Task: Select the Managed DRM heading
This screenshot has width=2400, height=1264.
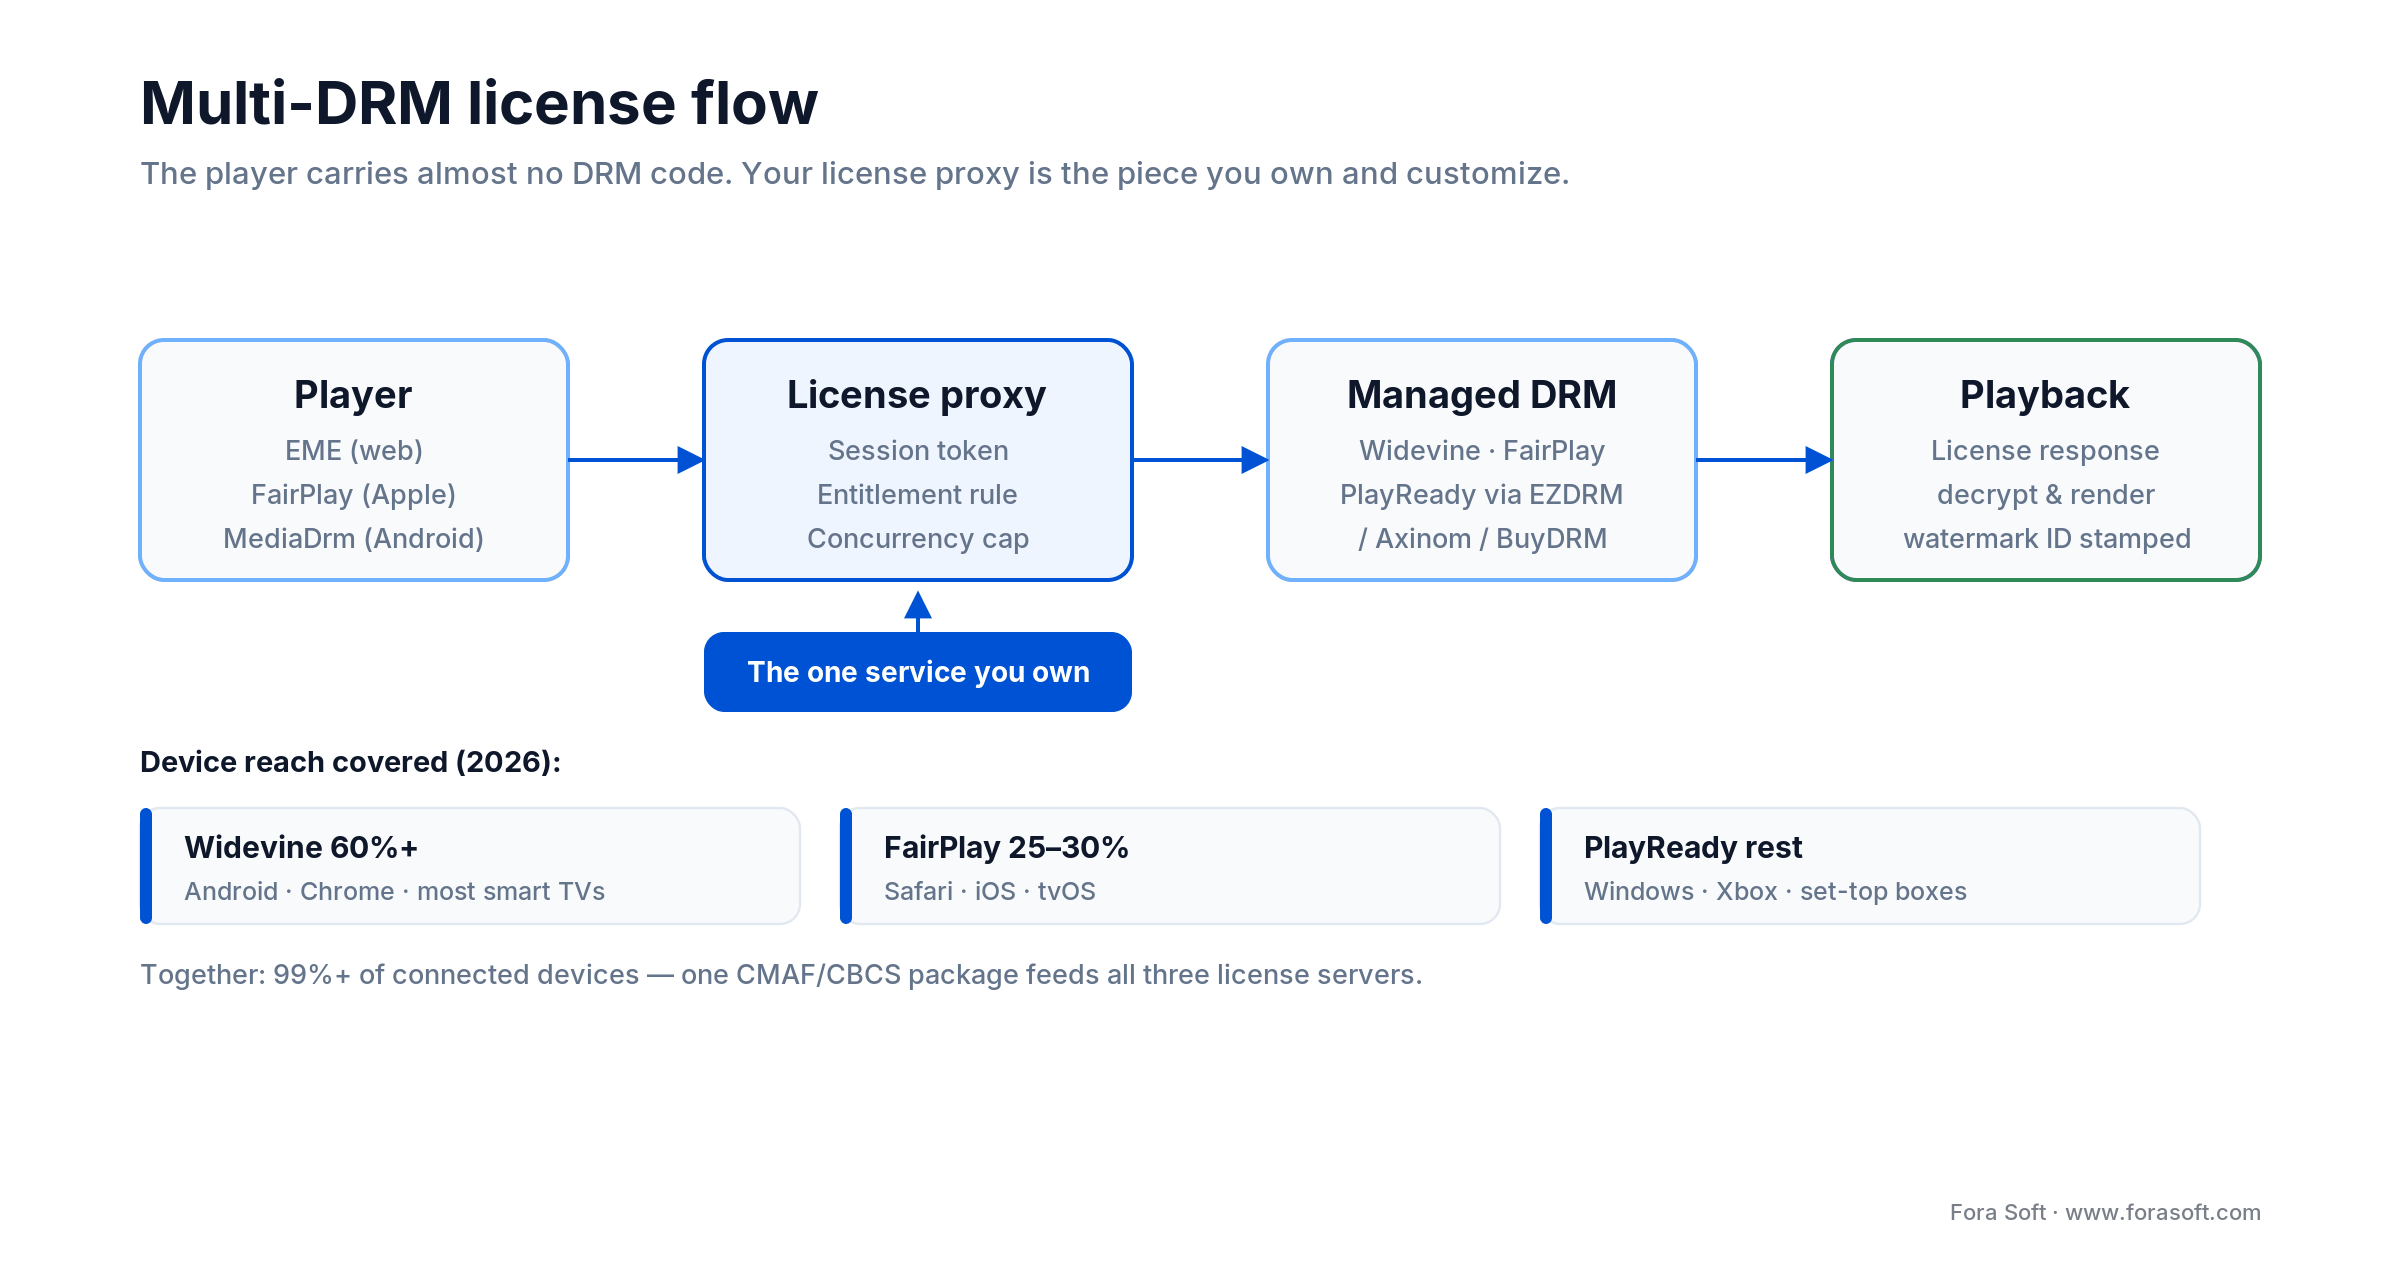Action: pyautogui.click(x=1482, y=395)
